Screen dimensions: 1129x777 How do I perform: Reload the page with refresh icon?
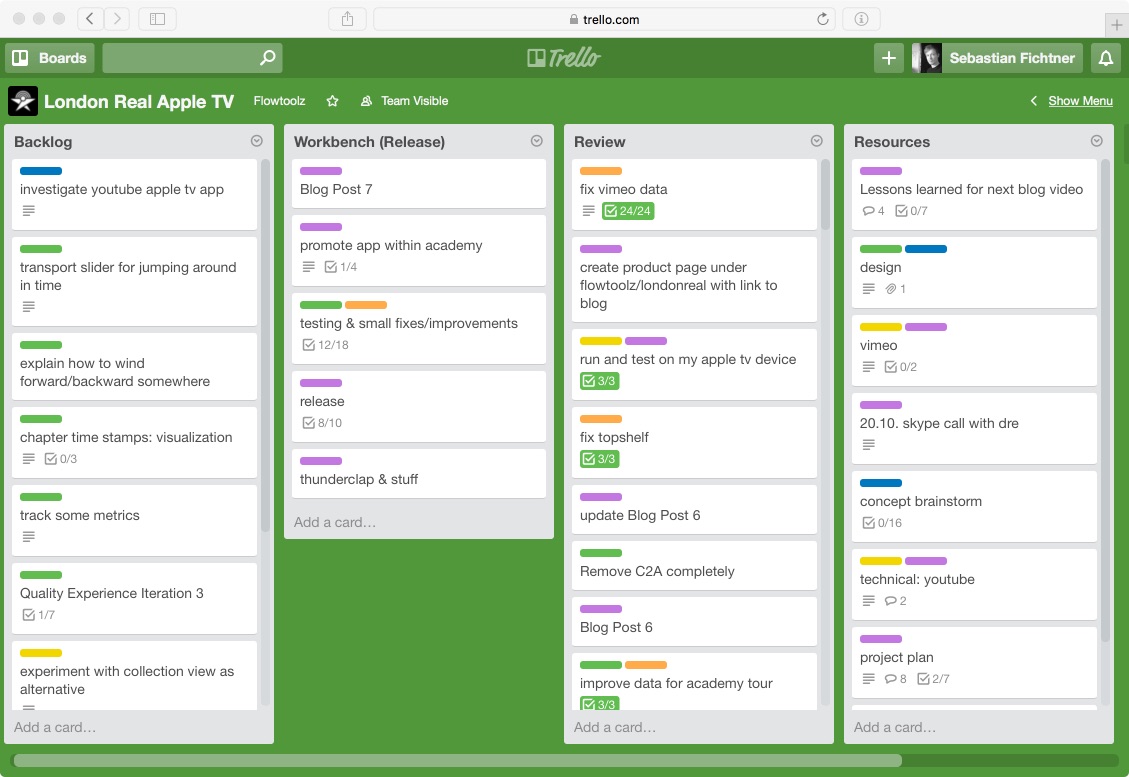pos(822,19)
